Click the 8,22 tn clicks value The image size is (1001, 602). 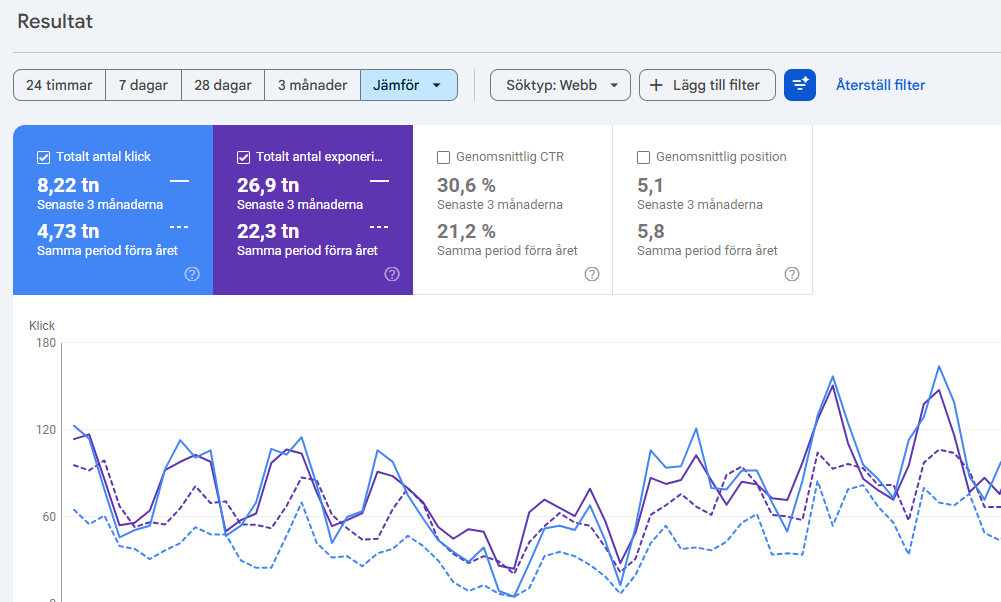tap(68, 185)
